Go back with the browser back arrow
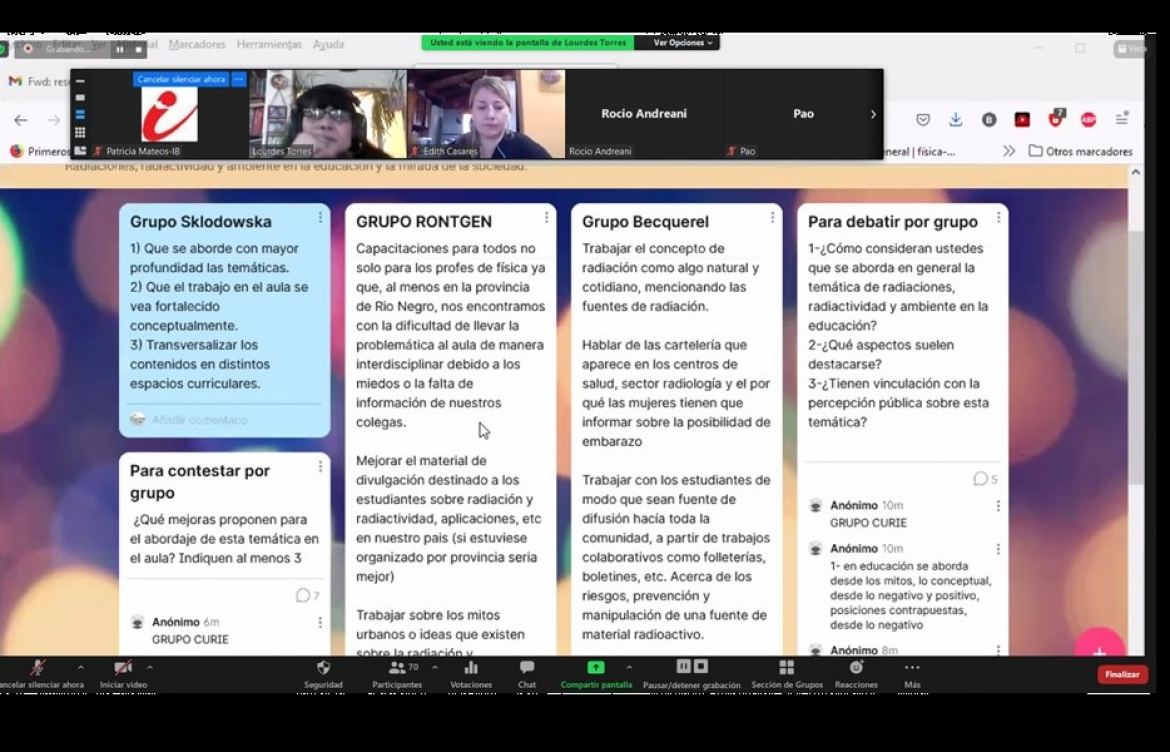The width and height of the screenshot is (1170, 752). tap(21, 119)
